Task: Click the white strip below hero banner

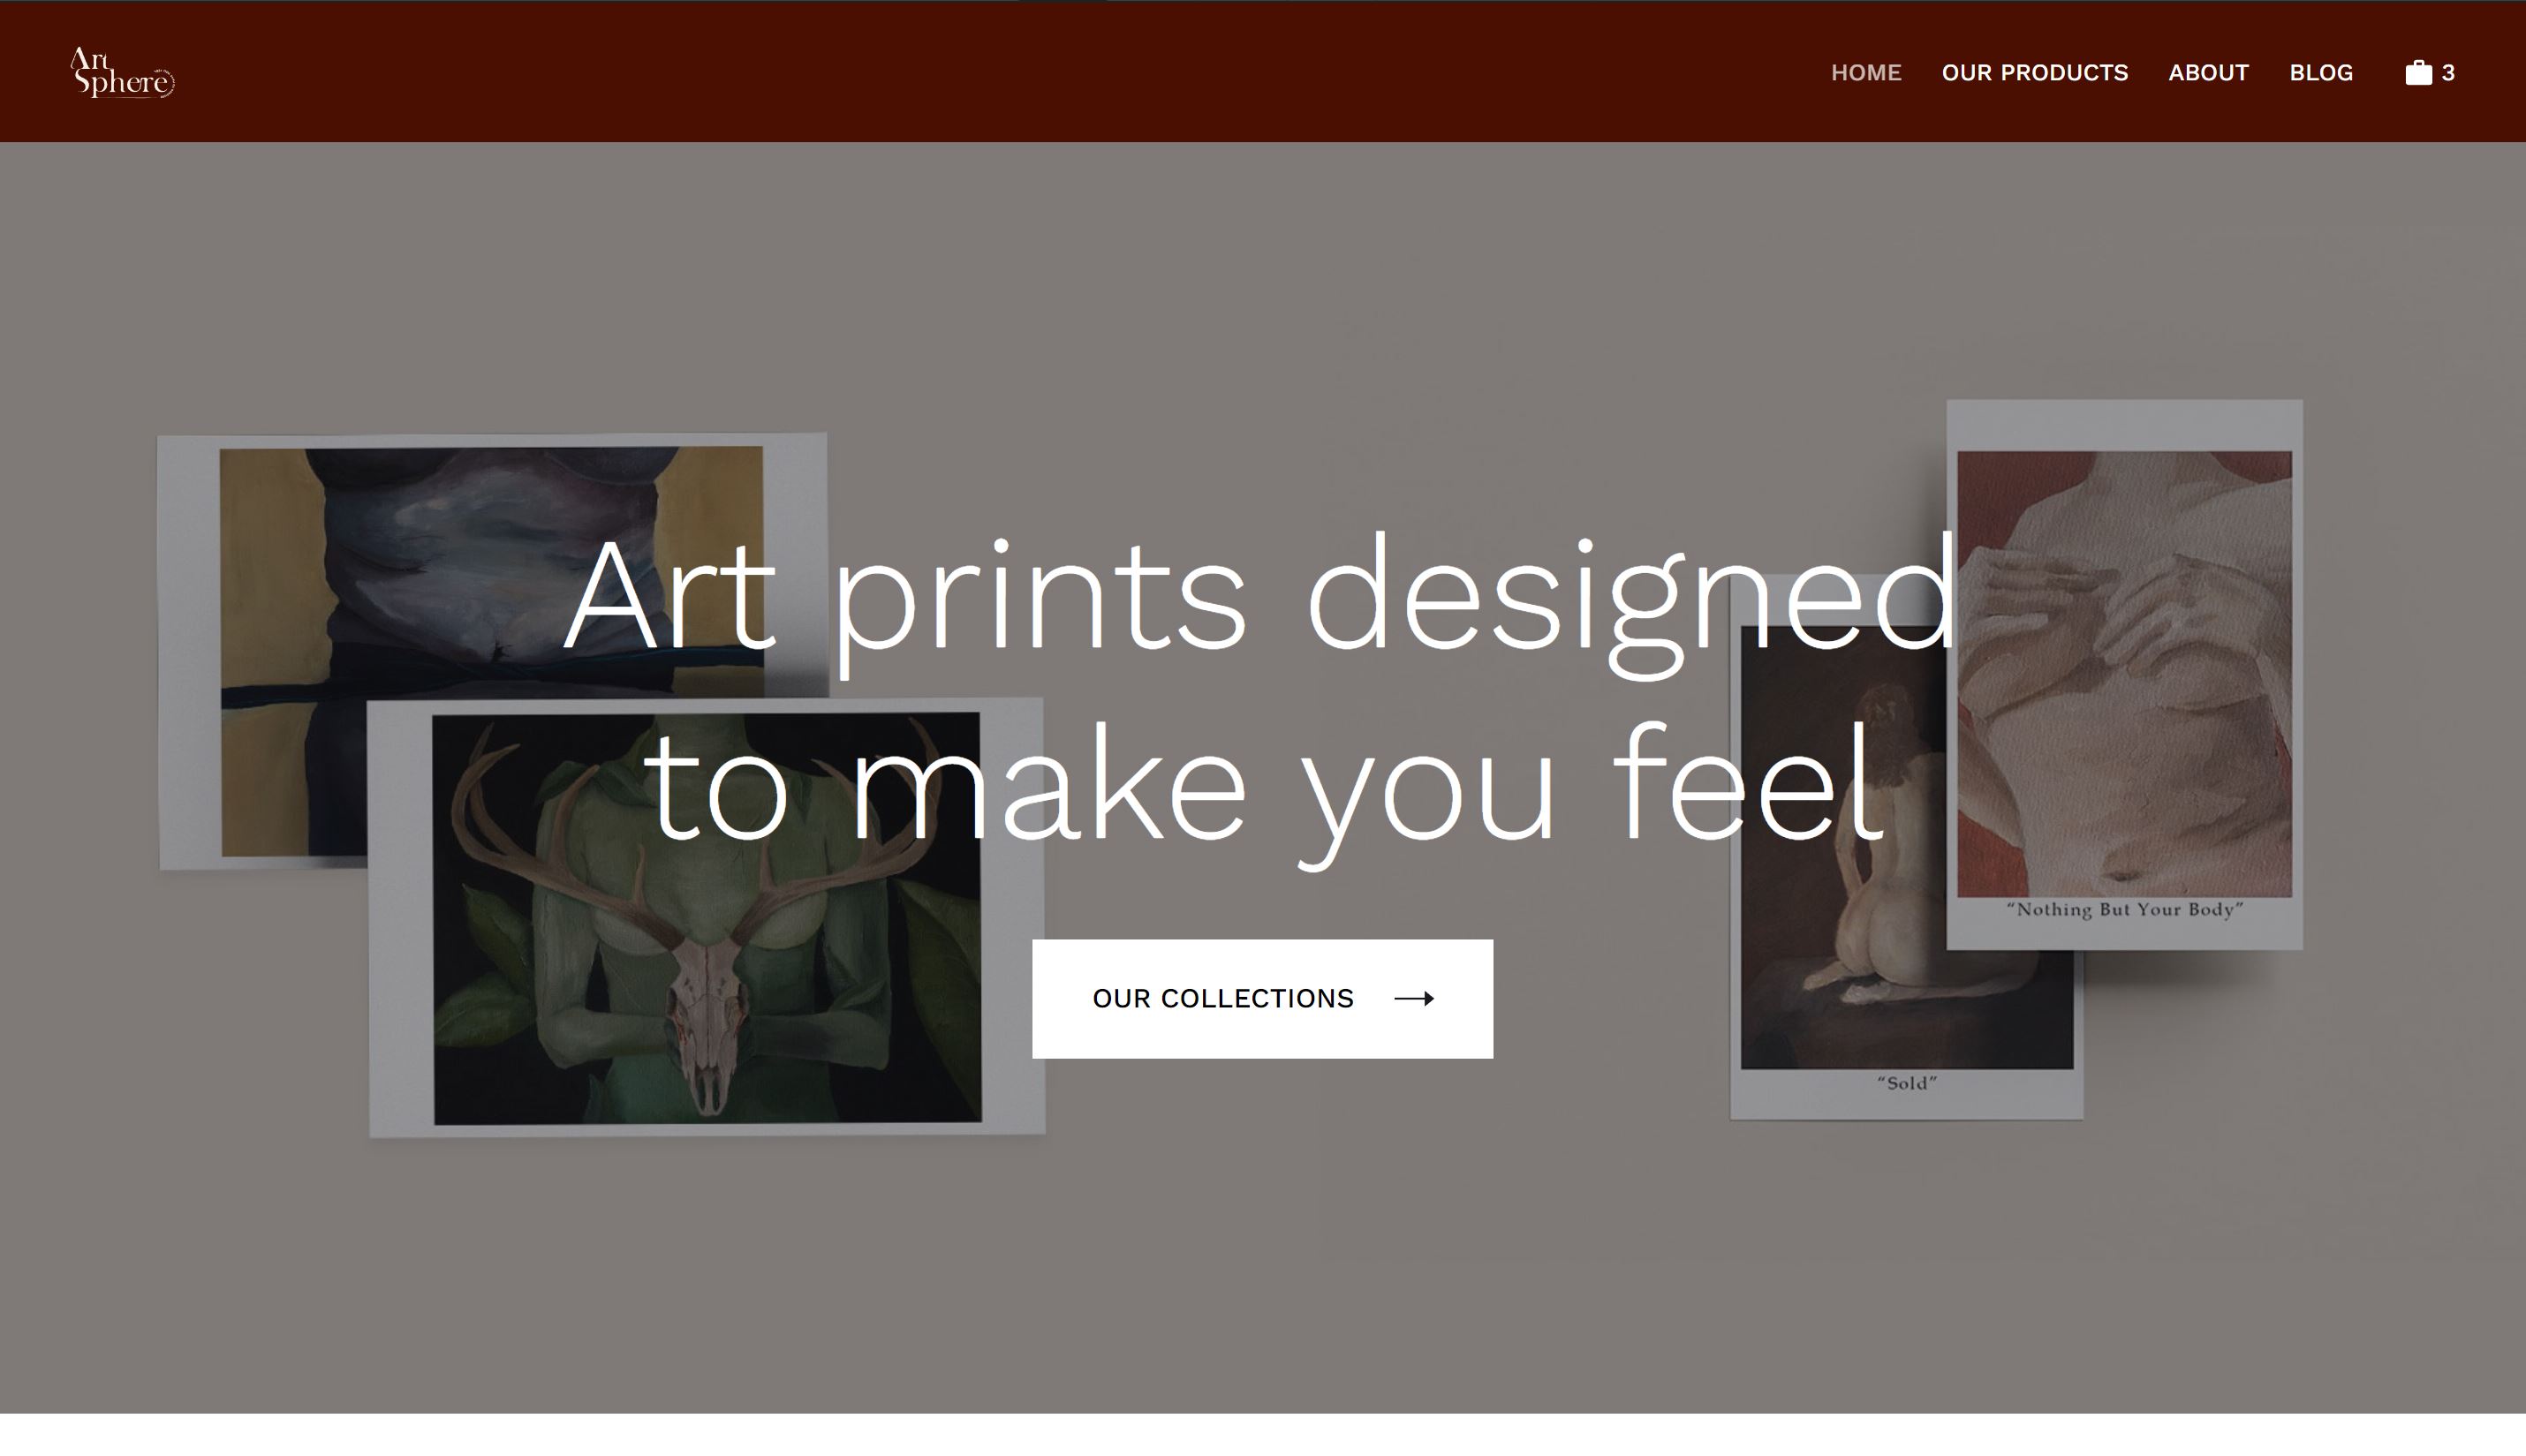Action: tap(1263, 1436)
